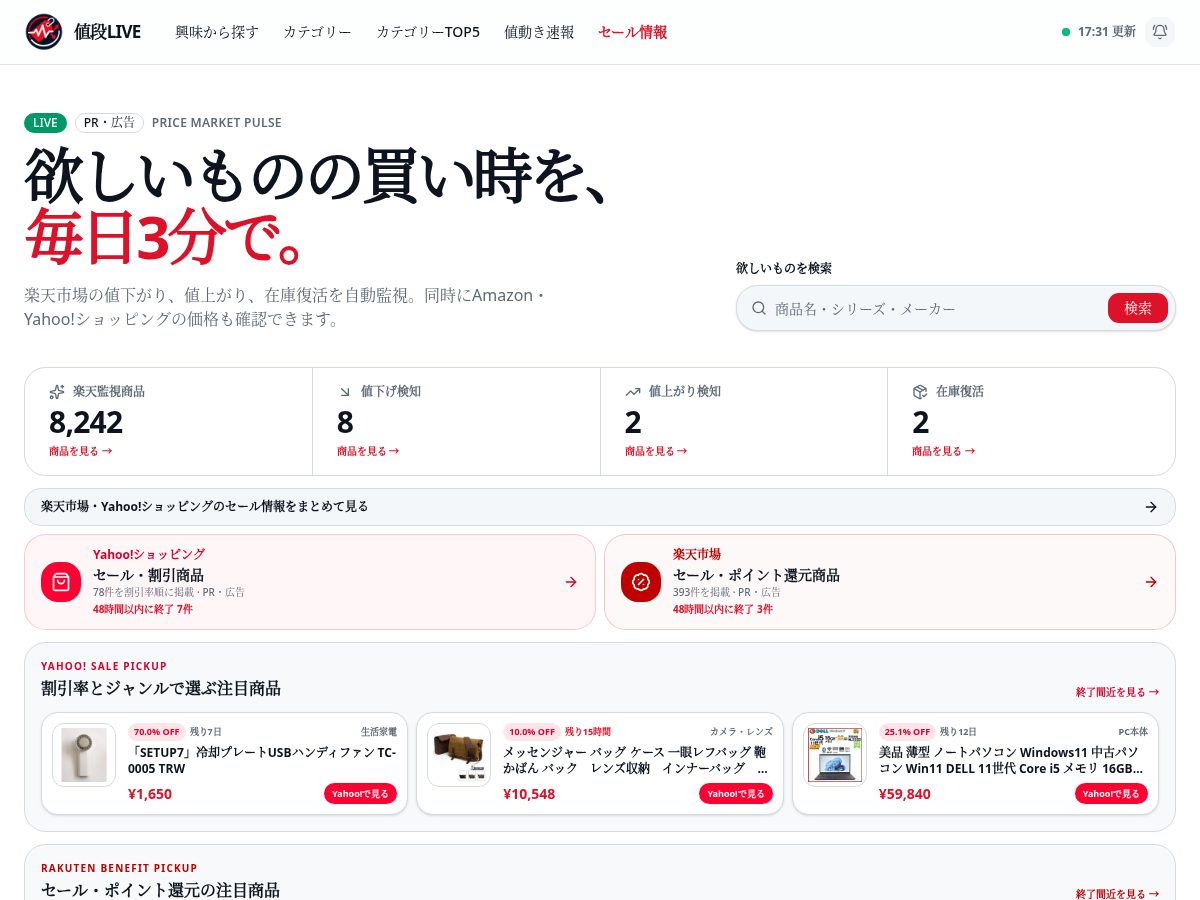Click the arrow on the 楽天市場 sale card

[1151, 582]
